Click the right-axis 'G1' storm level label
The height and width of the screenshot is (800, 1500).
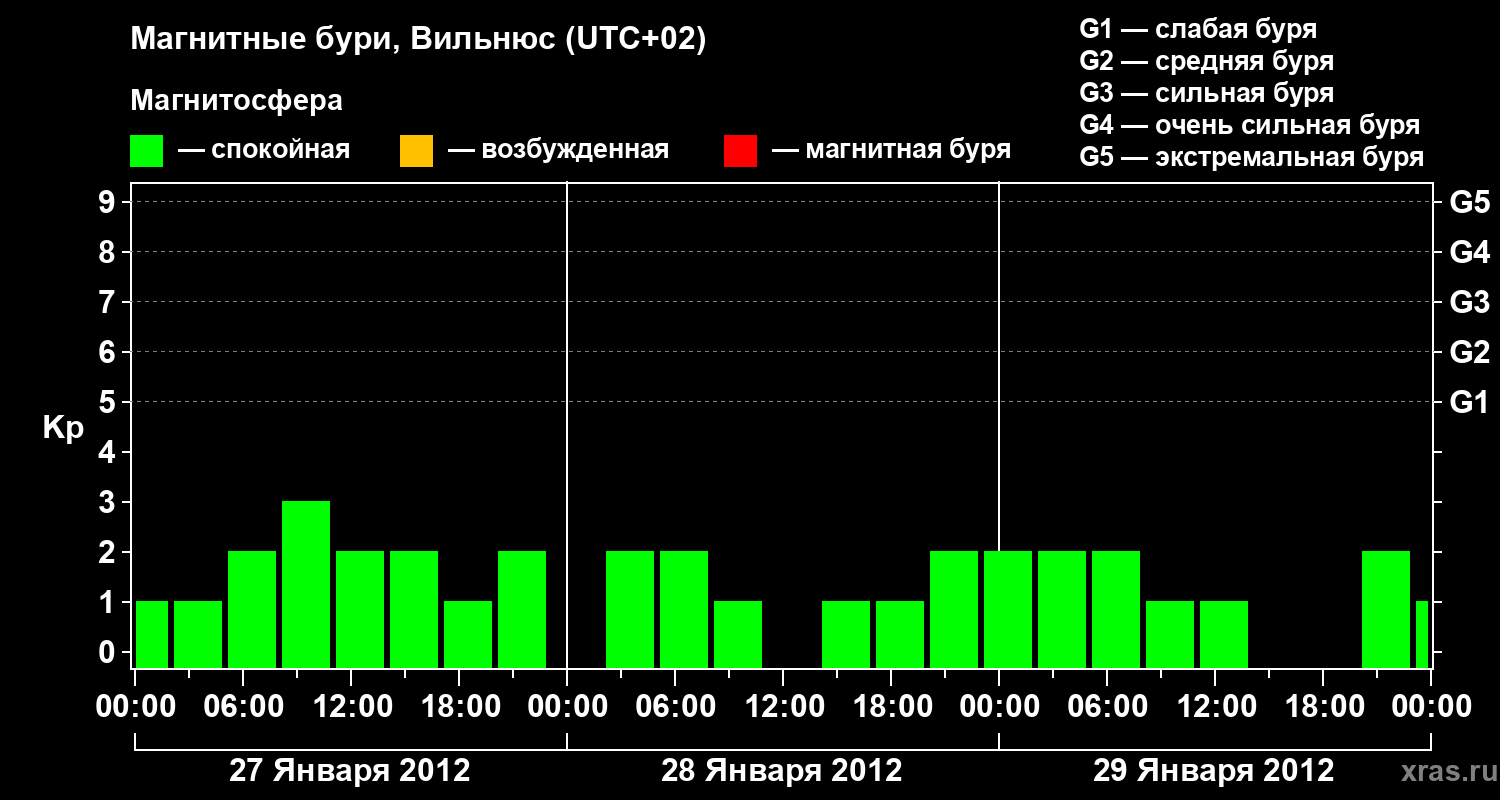[x=1470, y=402]
